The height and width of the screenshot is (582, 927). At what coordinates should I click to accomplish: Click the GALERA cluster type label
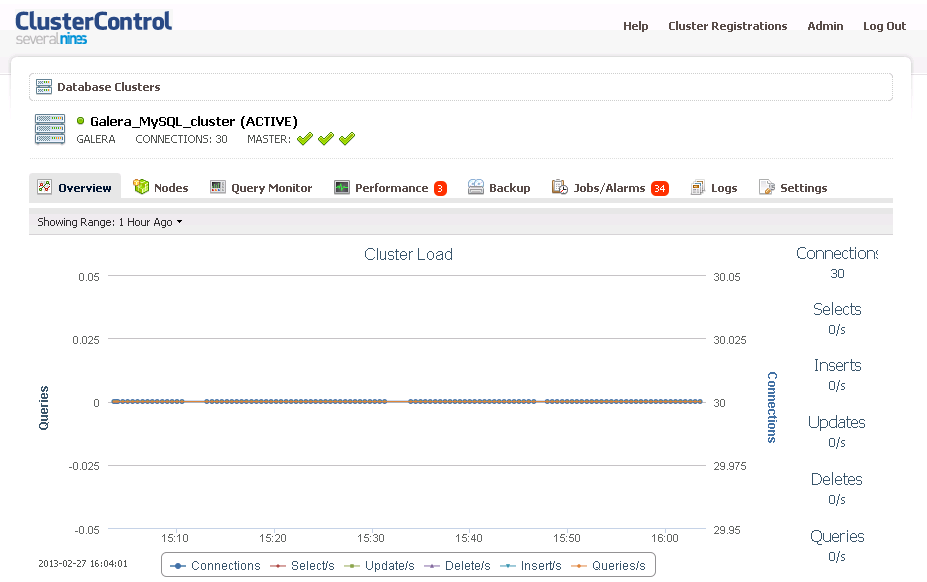[96, 139]
